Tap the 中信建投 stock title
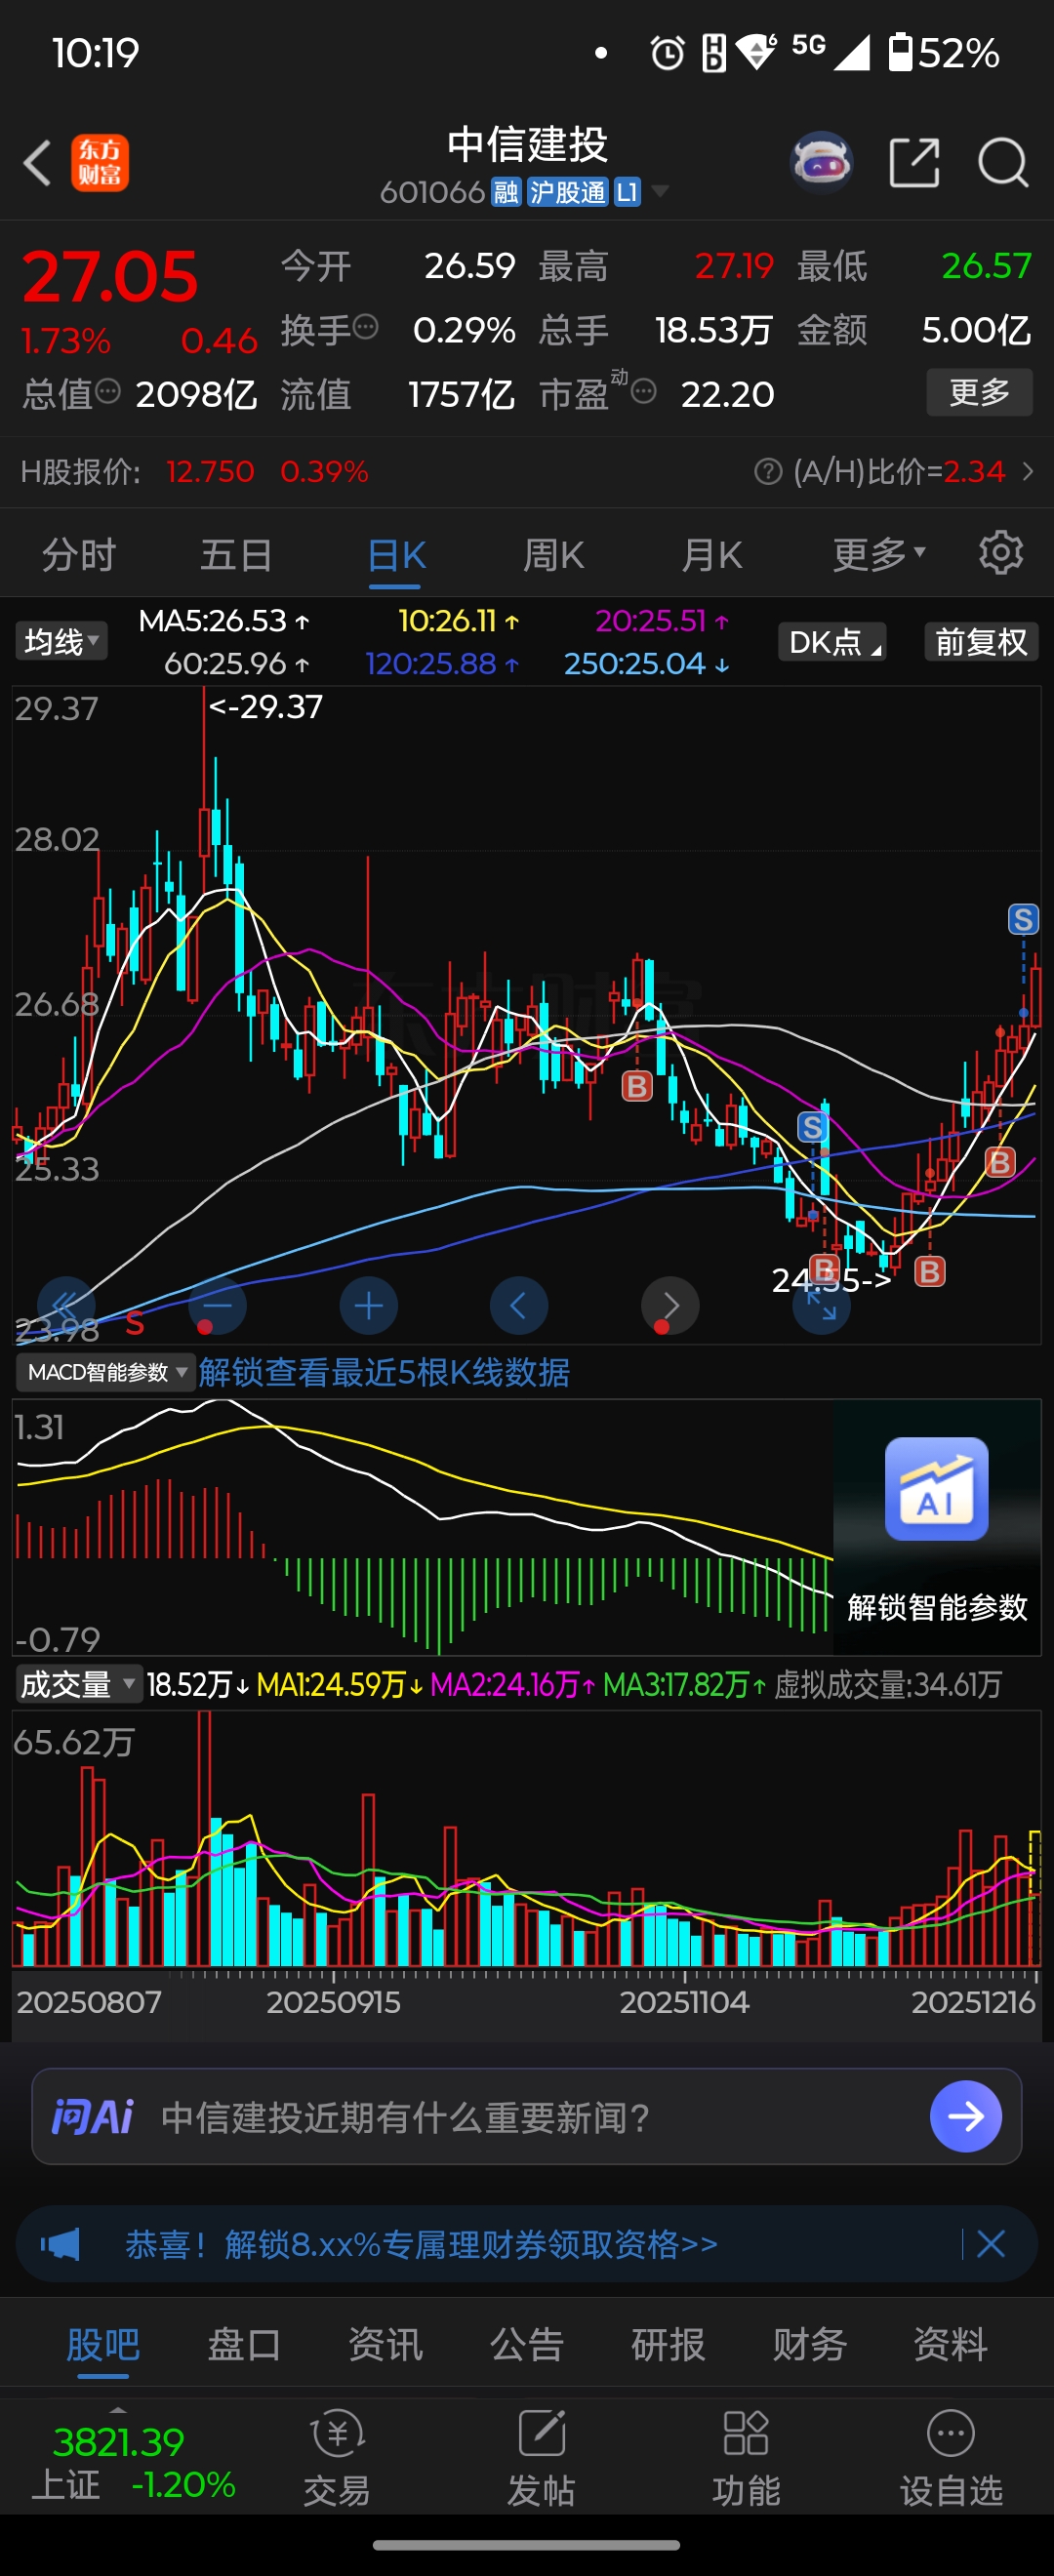The width and height of the screenshot is (1054, 2576). [x=527, y=145]
